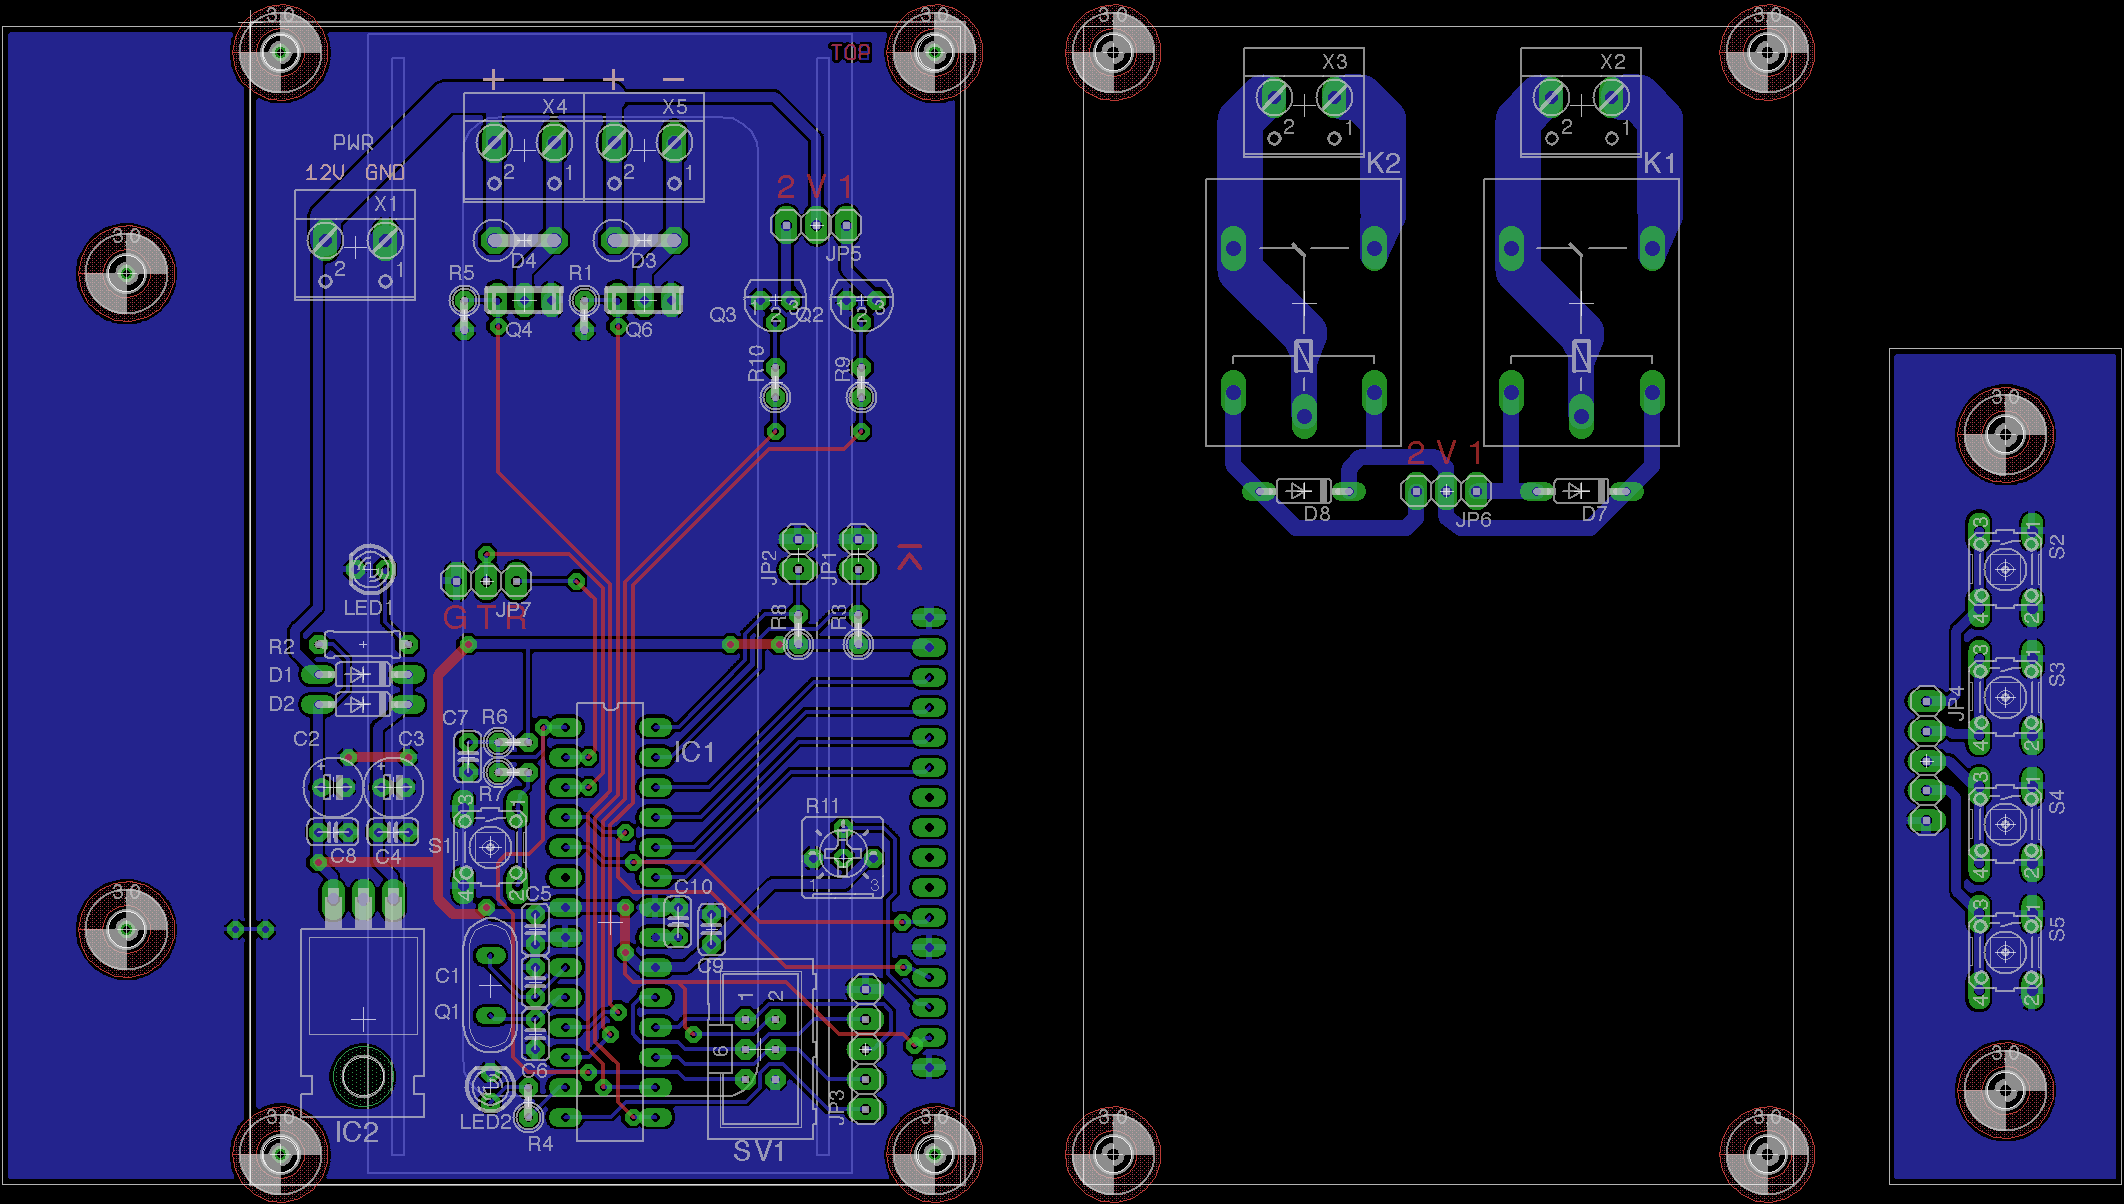The image size is (2124, 1204).
Task: Select the X4 terminal block label
Action: [554, 106]
